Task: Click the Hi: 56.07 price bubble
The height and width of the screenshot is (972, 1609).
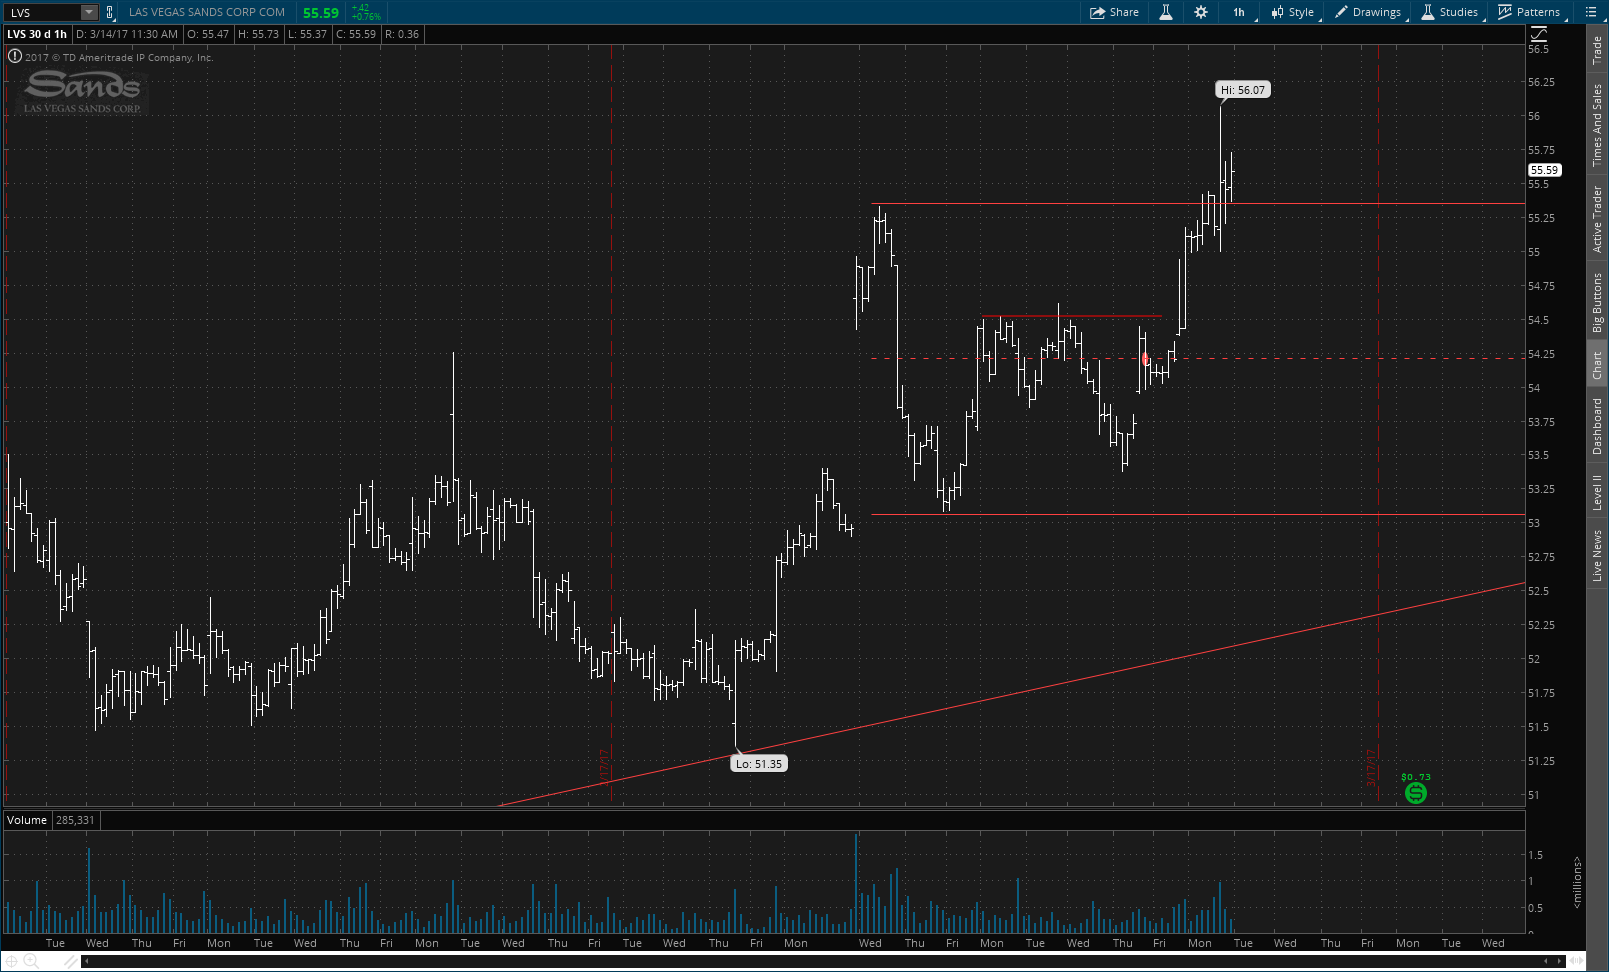Action: (x=1243, y=90)
